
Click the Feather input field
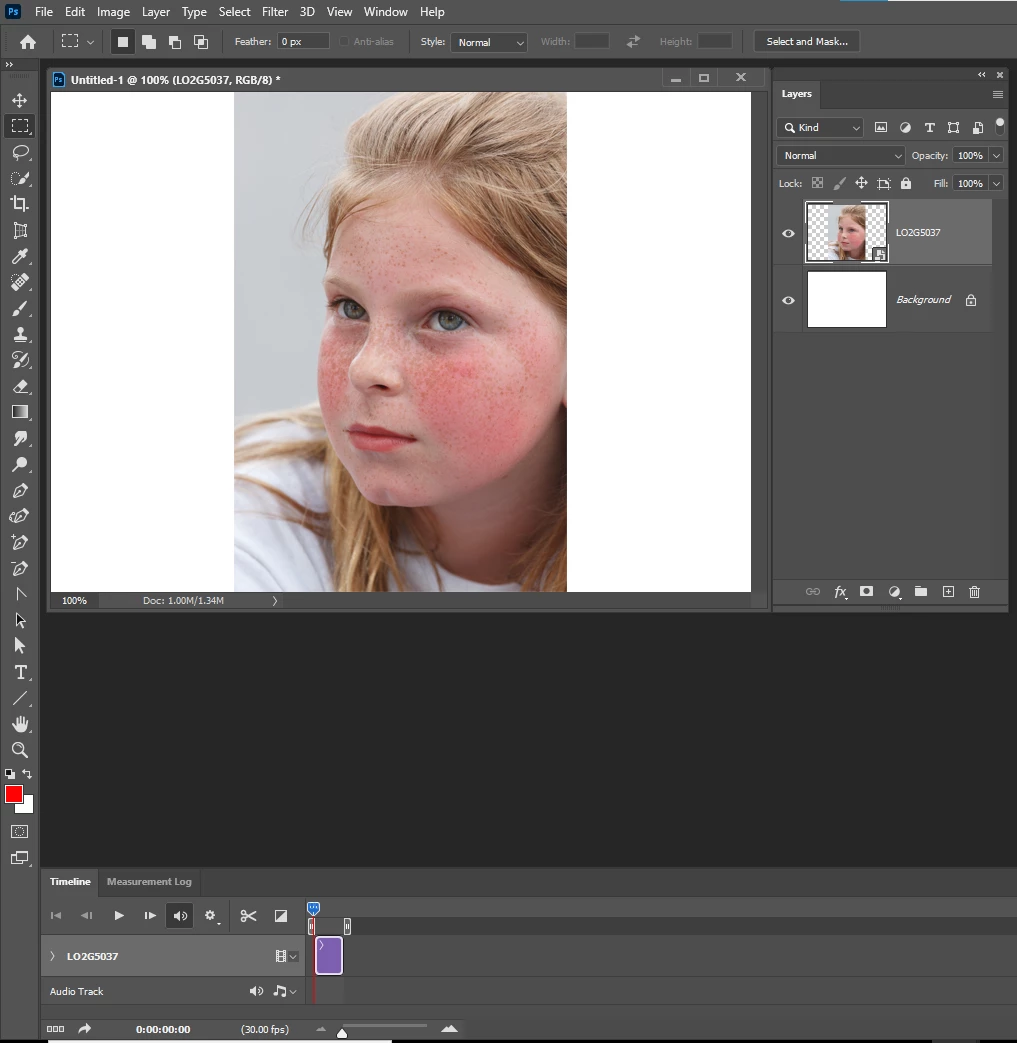point(303,41)
